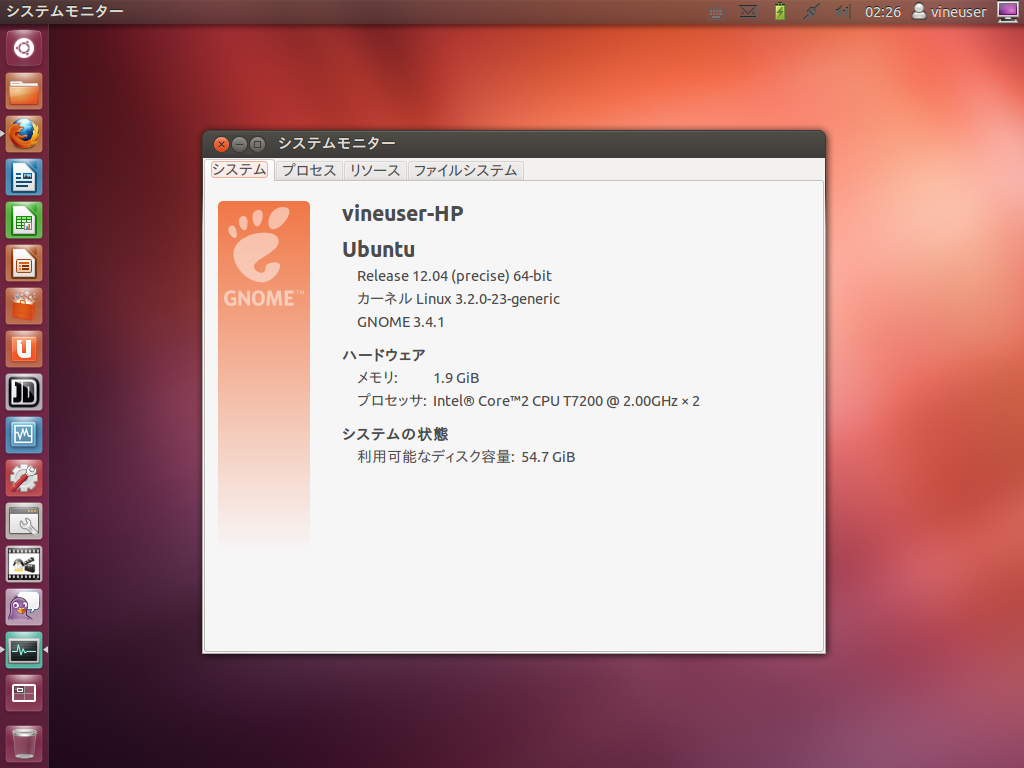The height and width of the screenshot is (768, 1024).
Task: Click the Release 12.04 (precise) 64-bit line
Action: click(x=455, y=276)
